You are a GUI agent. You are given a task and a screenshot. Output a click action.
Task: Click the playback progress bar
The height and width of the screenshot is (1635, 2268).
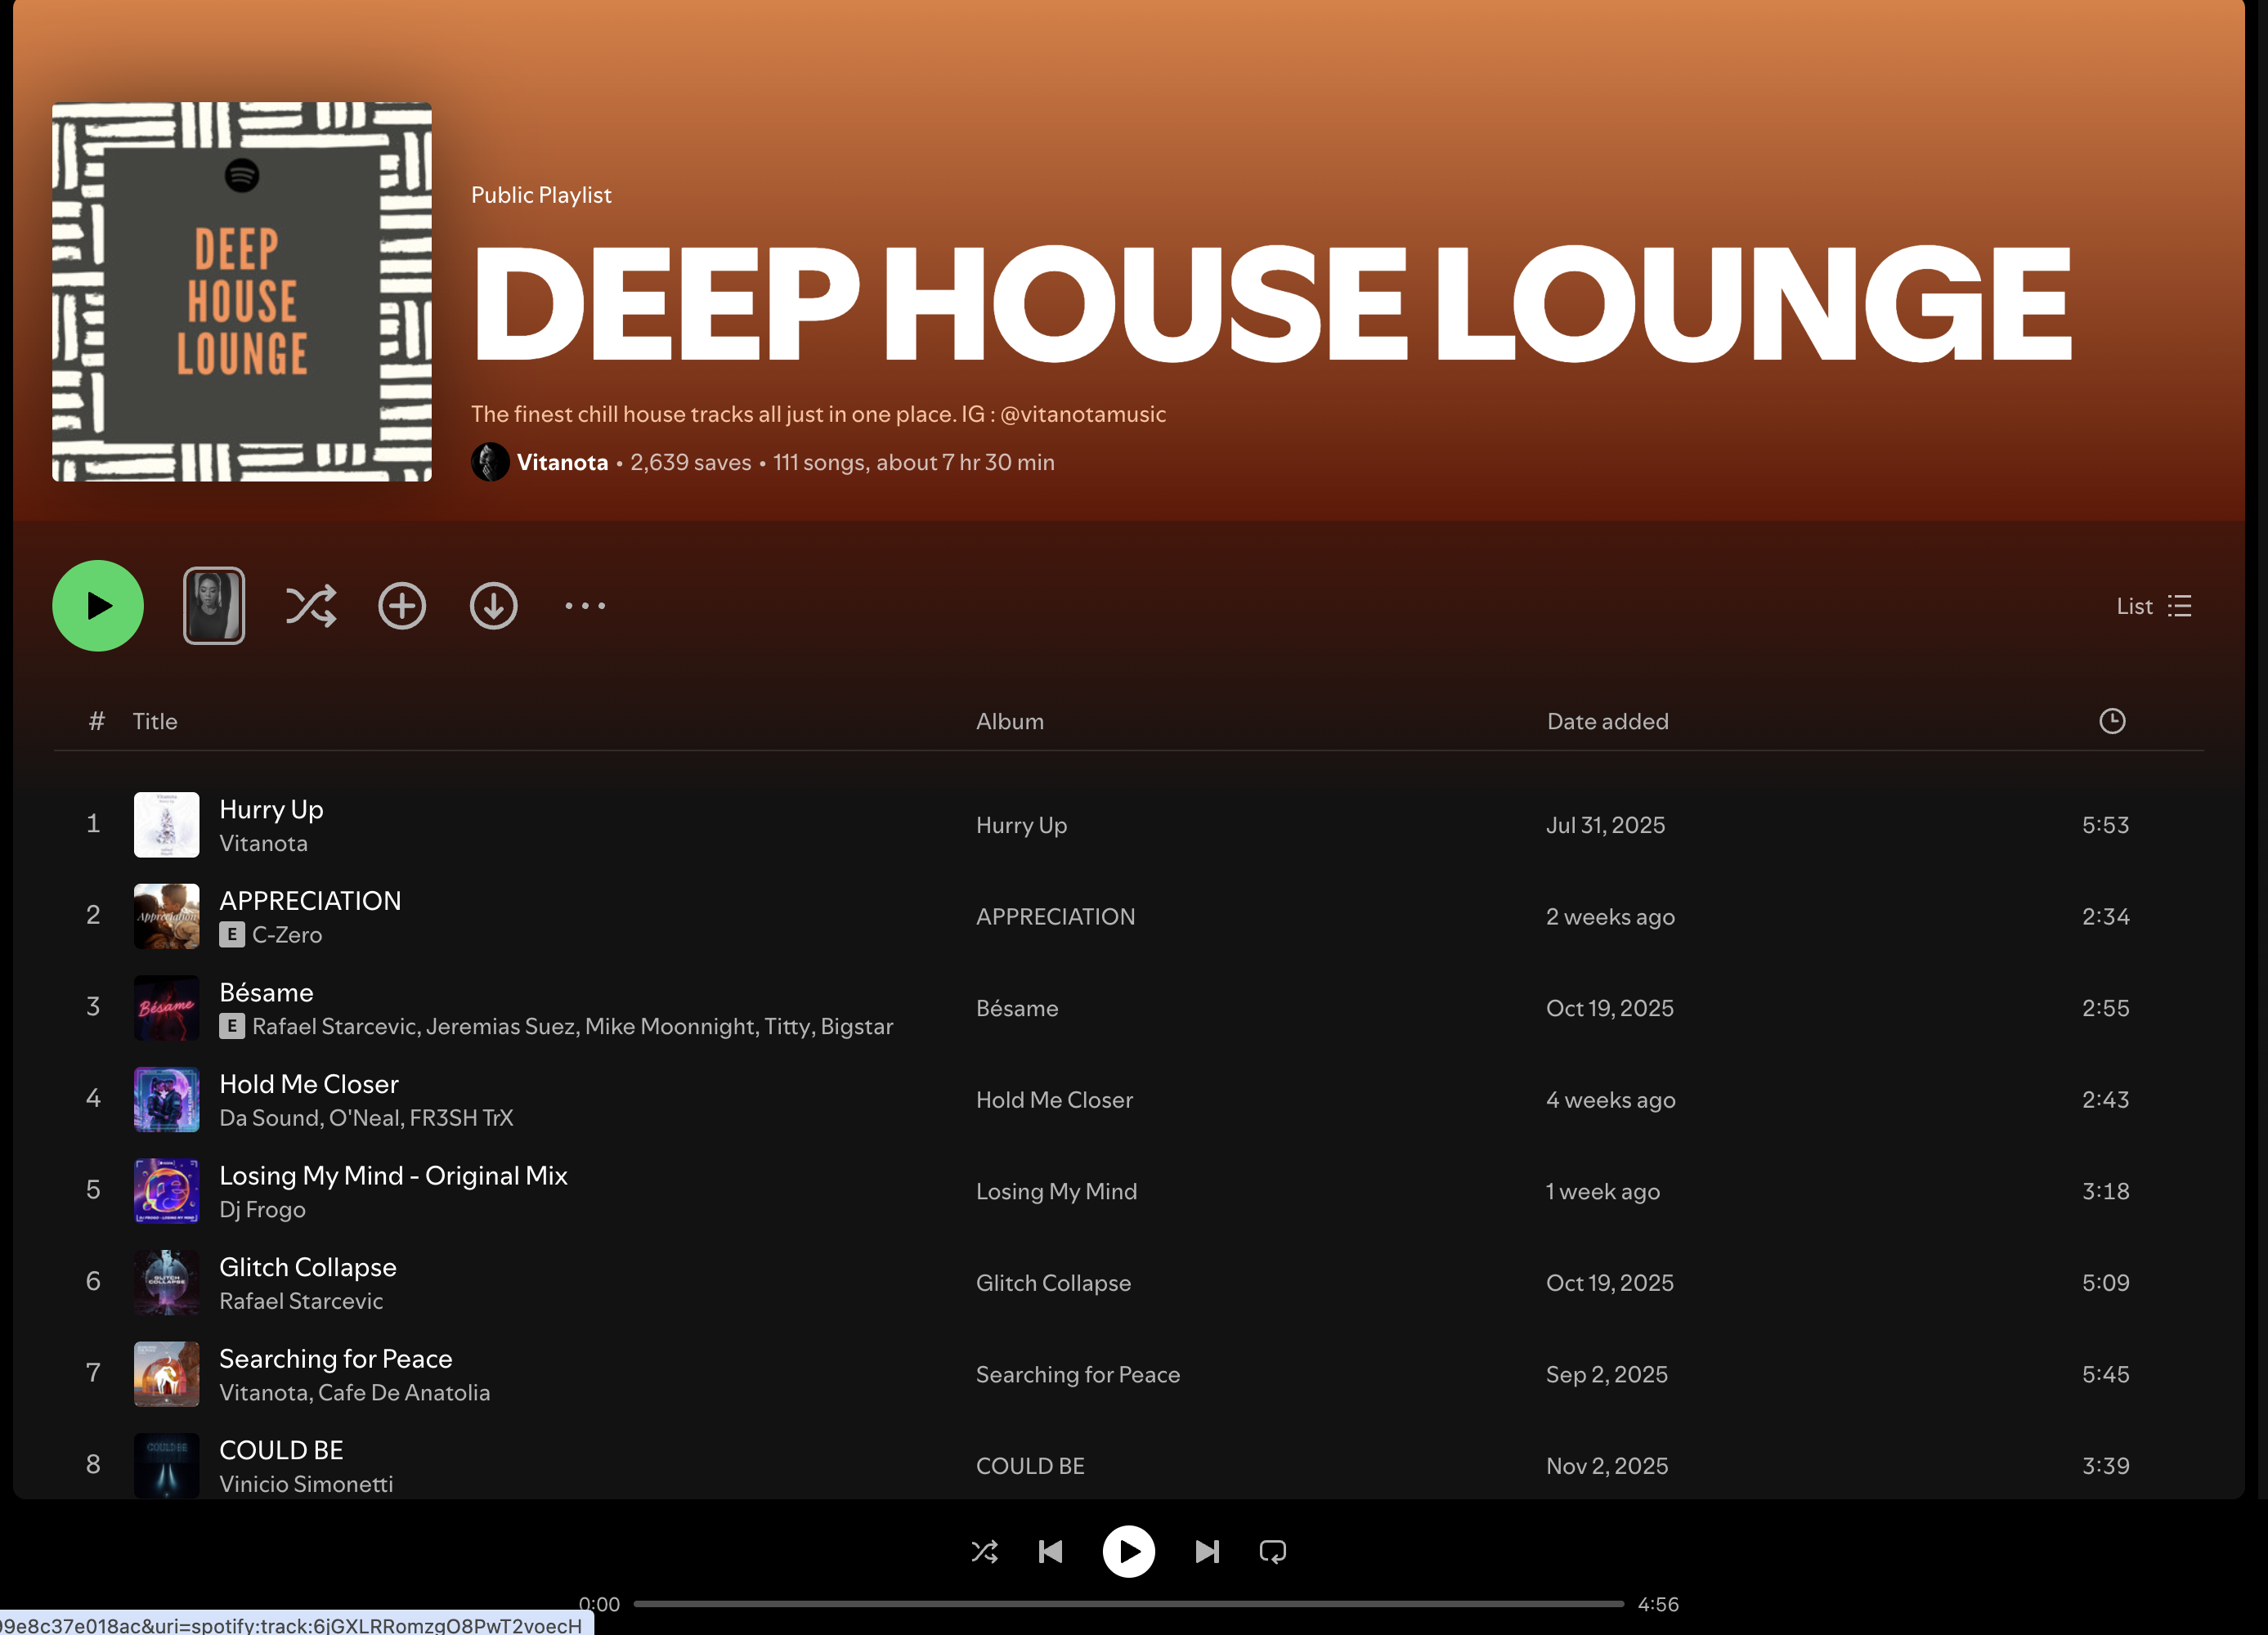click(x=1128, y=1604)
